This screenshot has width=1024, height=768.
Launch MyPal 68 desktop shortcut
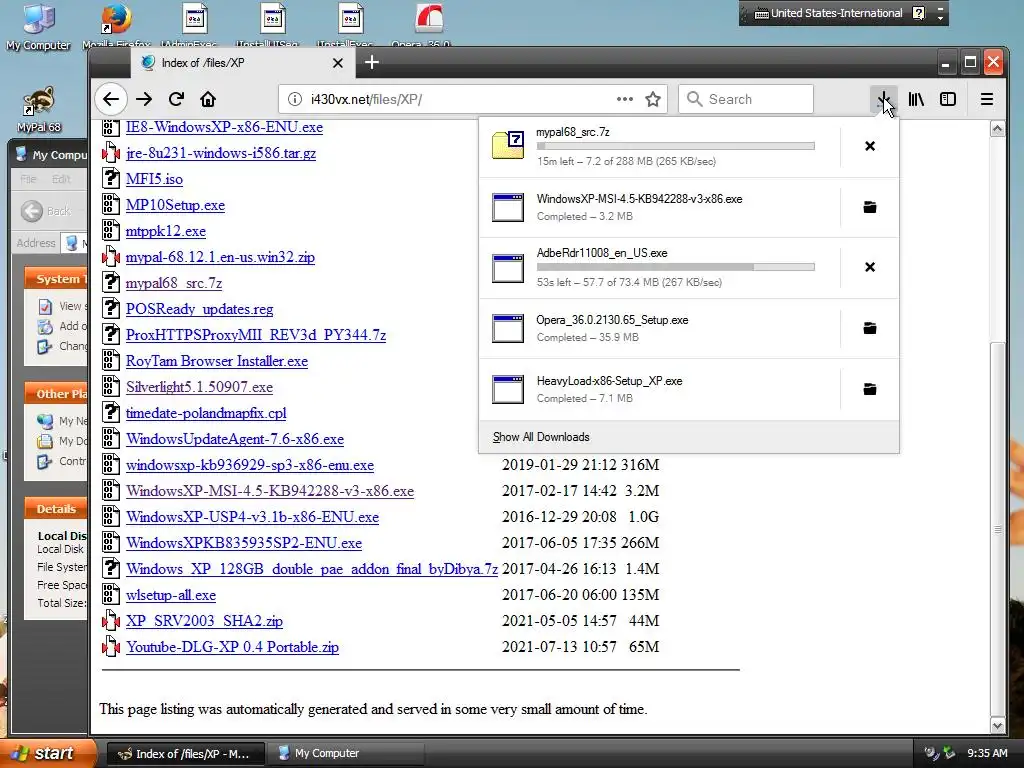click(39, 109)
